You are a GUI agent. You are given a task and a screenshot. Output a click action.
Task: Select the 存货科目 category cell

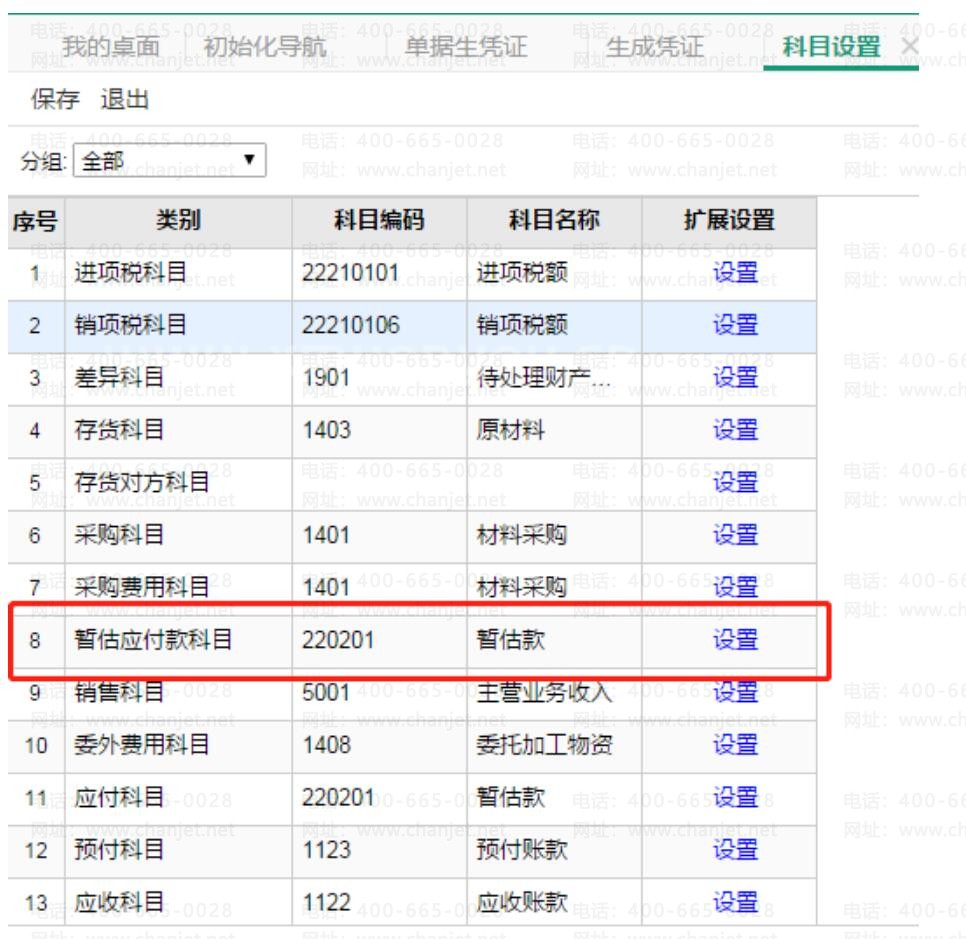(178, 431)
